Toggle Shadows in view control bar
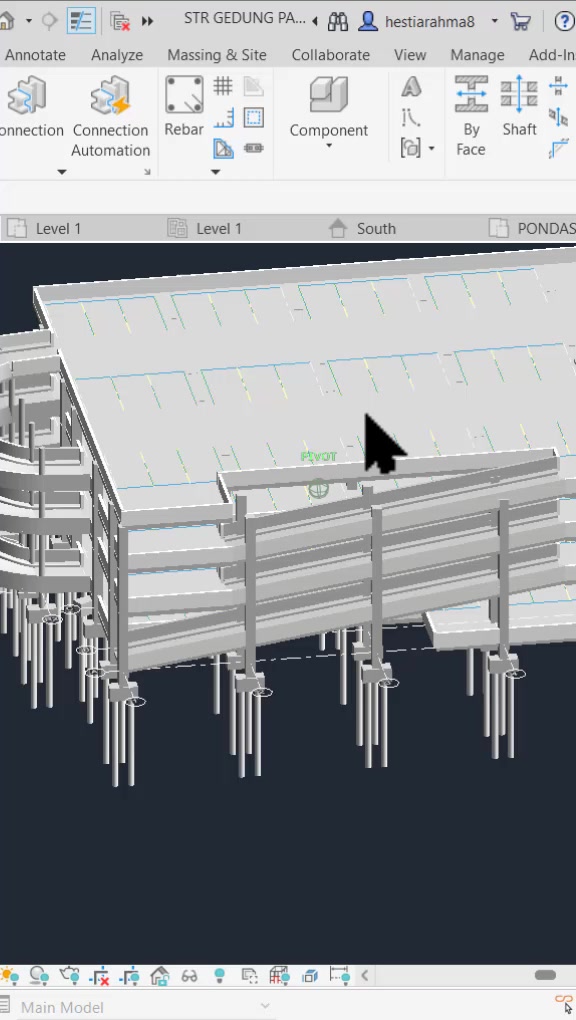The width and height of the screenshot is (576, 1020). [x=38, y=976]
